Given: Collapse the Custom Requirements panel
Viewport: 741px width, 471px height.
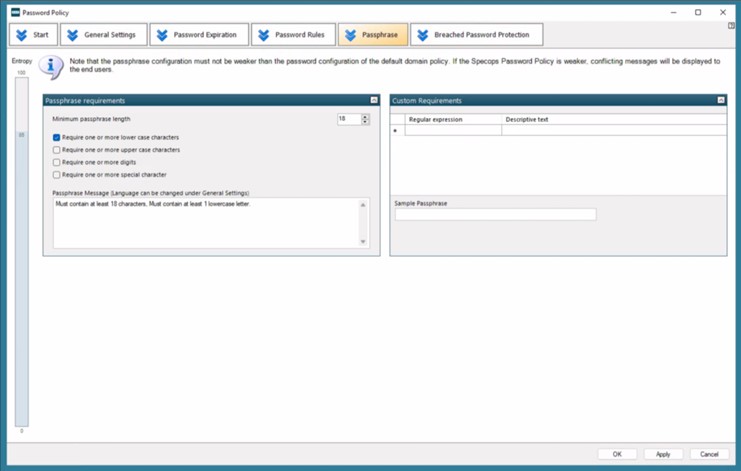Looking at the screenshot, I should click(721, 100).
